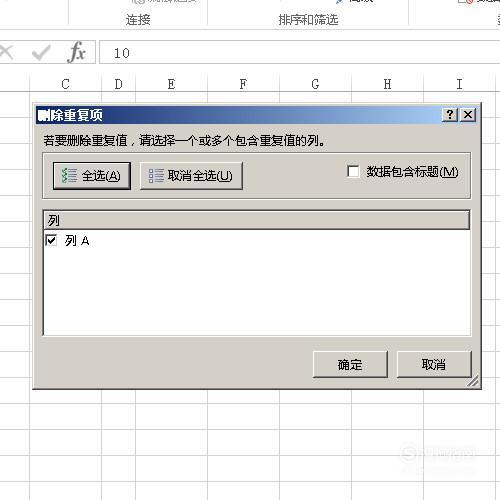Click the 排序和筛选 ribbon group label
This screenshot has height=500, width=500.
click(x=308, y=20)
